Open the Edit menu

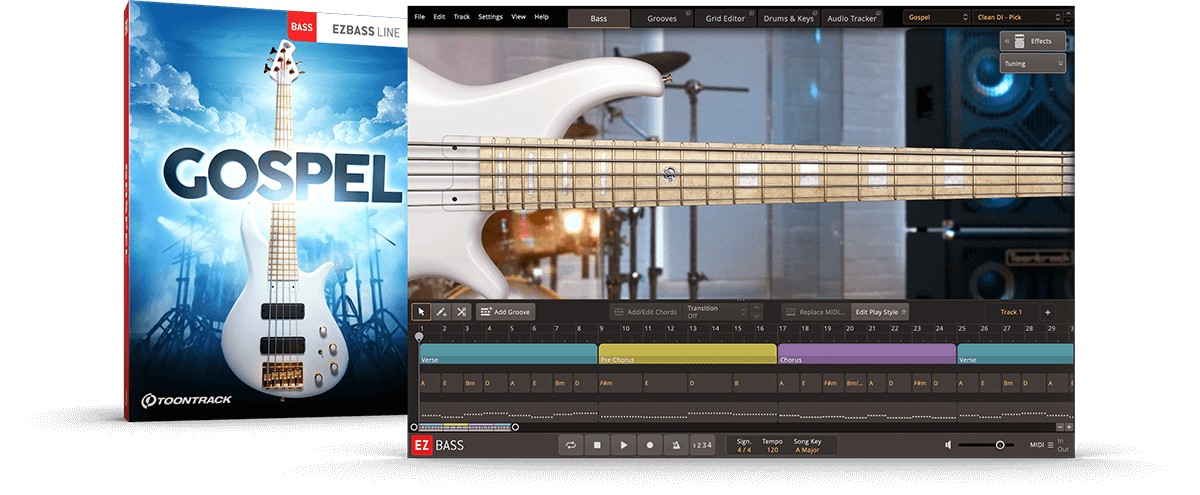coord(439,17)
